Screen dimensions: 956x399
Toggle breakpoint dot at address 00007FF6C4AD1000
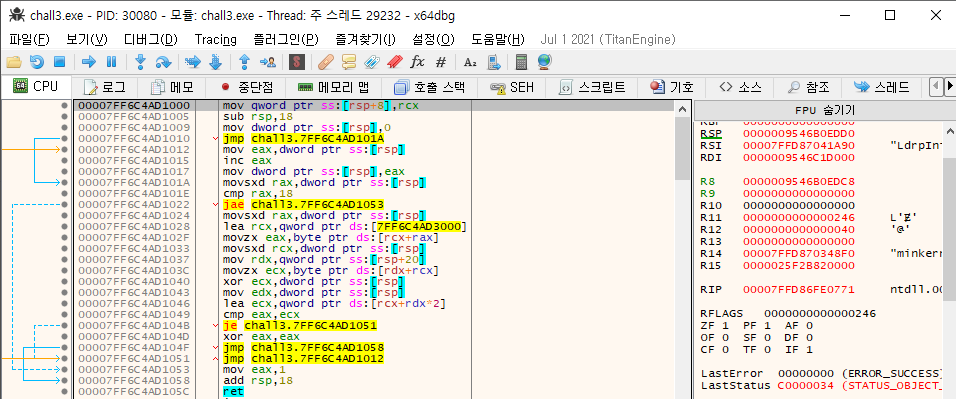64,106
